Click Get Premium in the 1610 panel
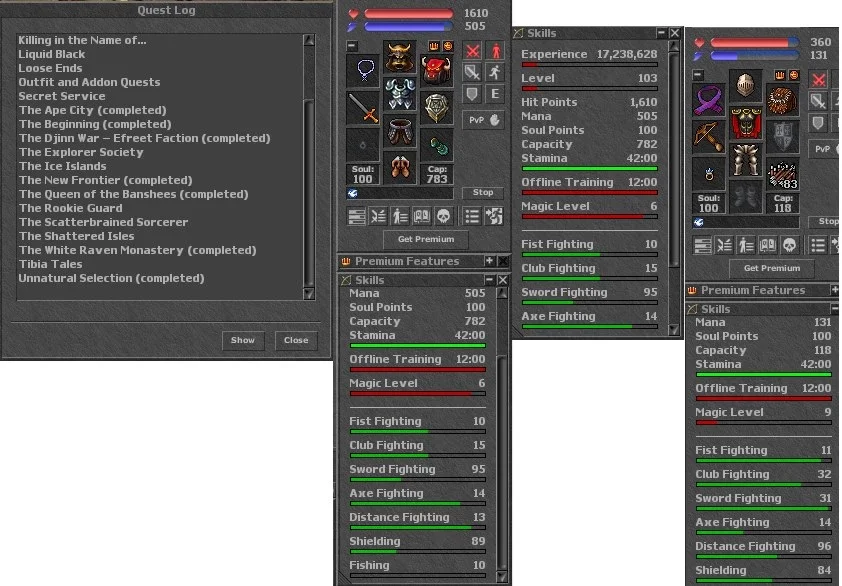 point(426,240)
